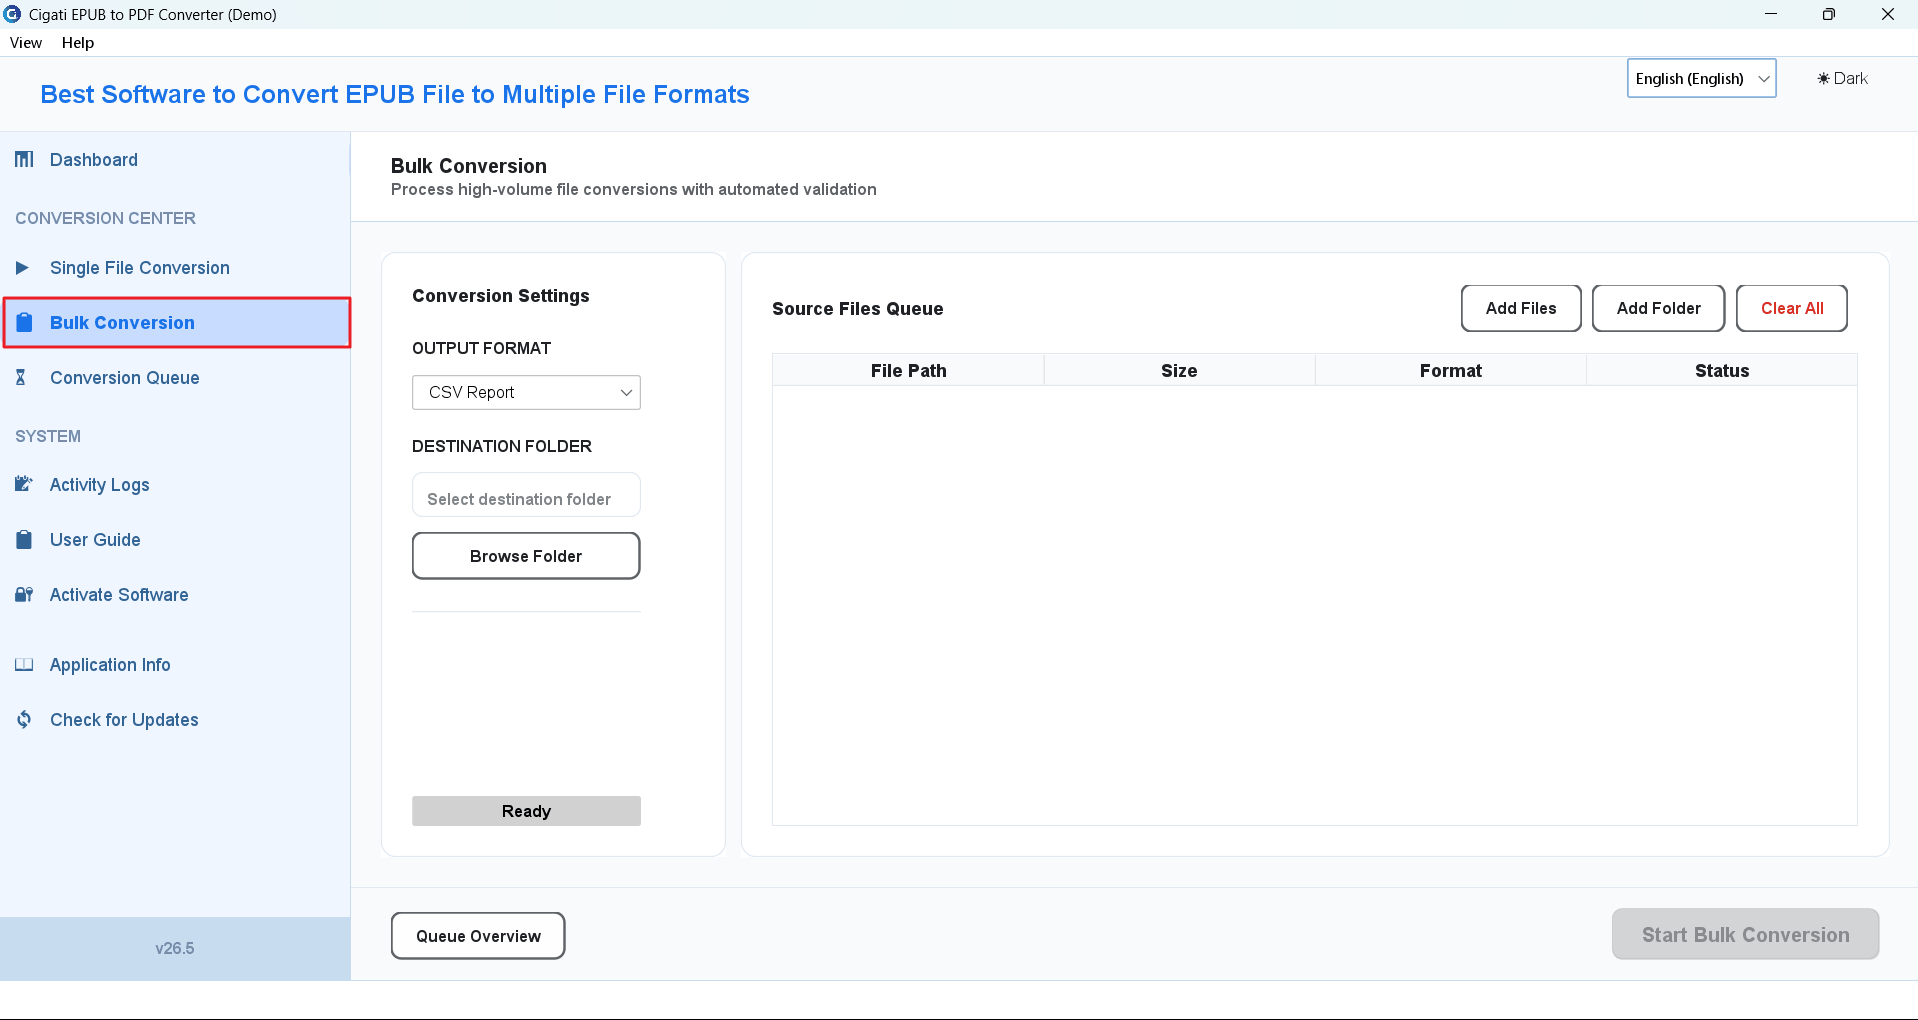
Task: Click the Status column header
Action: tap(1722, 370)
